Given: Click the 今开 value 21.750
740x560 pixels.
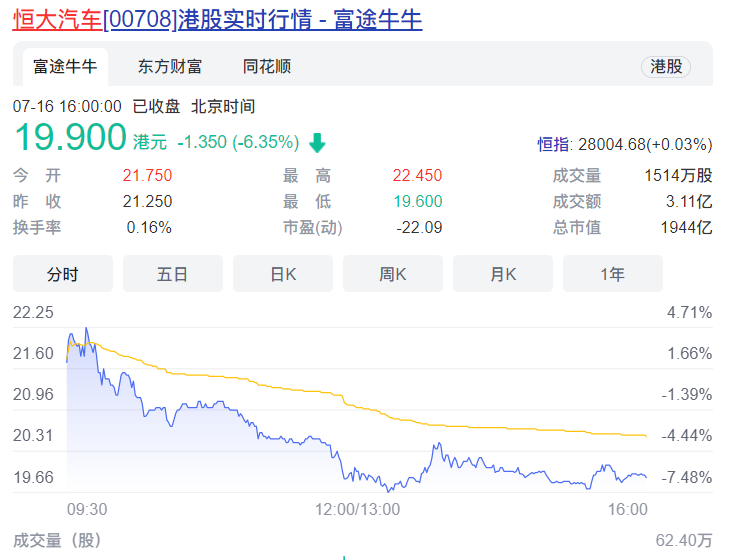Looking at the screenshot, I should (147, 176).
